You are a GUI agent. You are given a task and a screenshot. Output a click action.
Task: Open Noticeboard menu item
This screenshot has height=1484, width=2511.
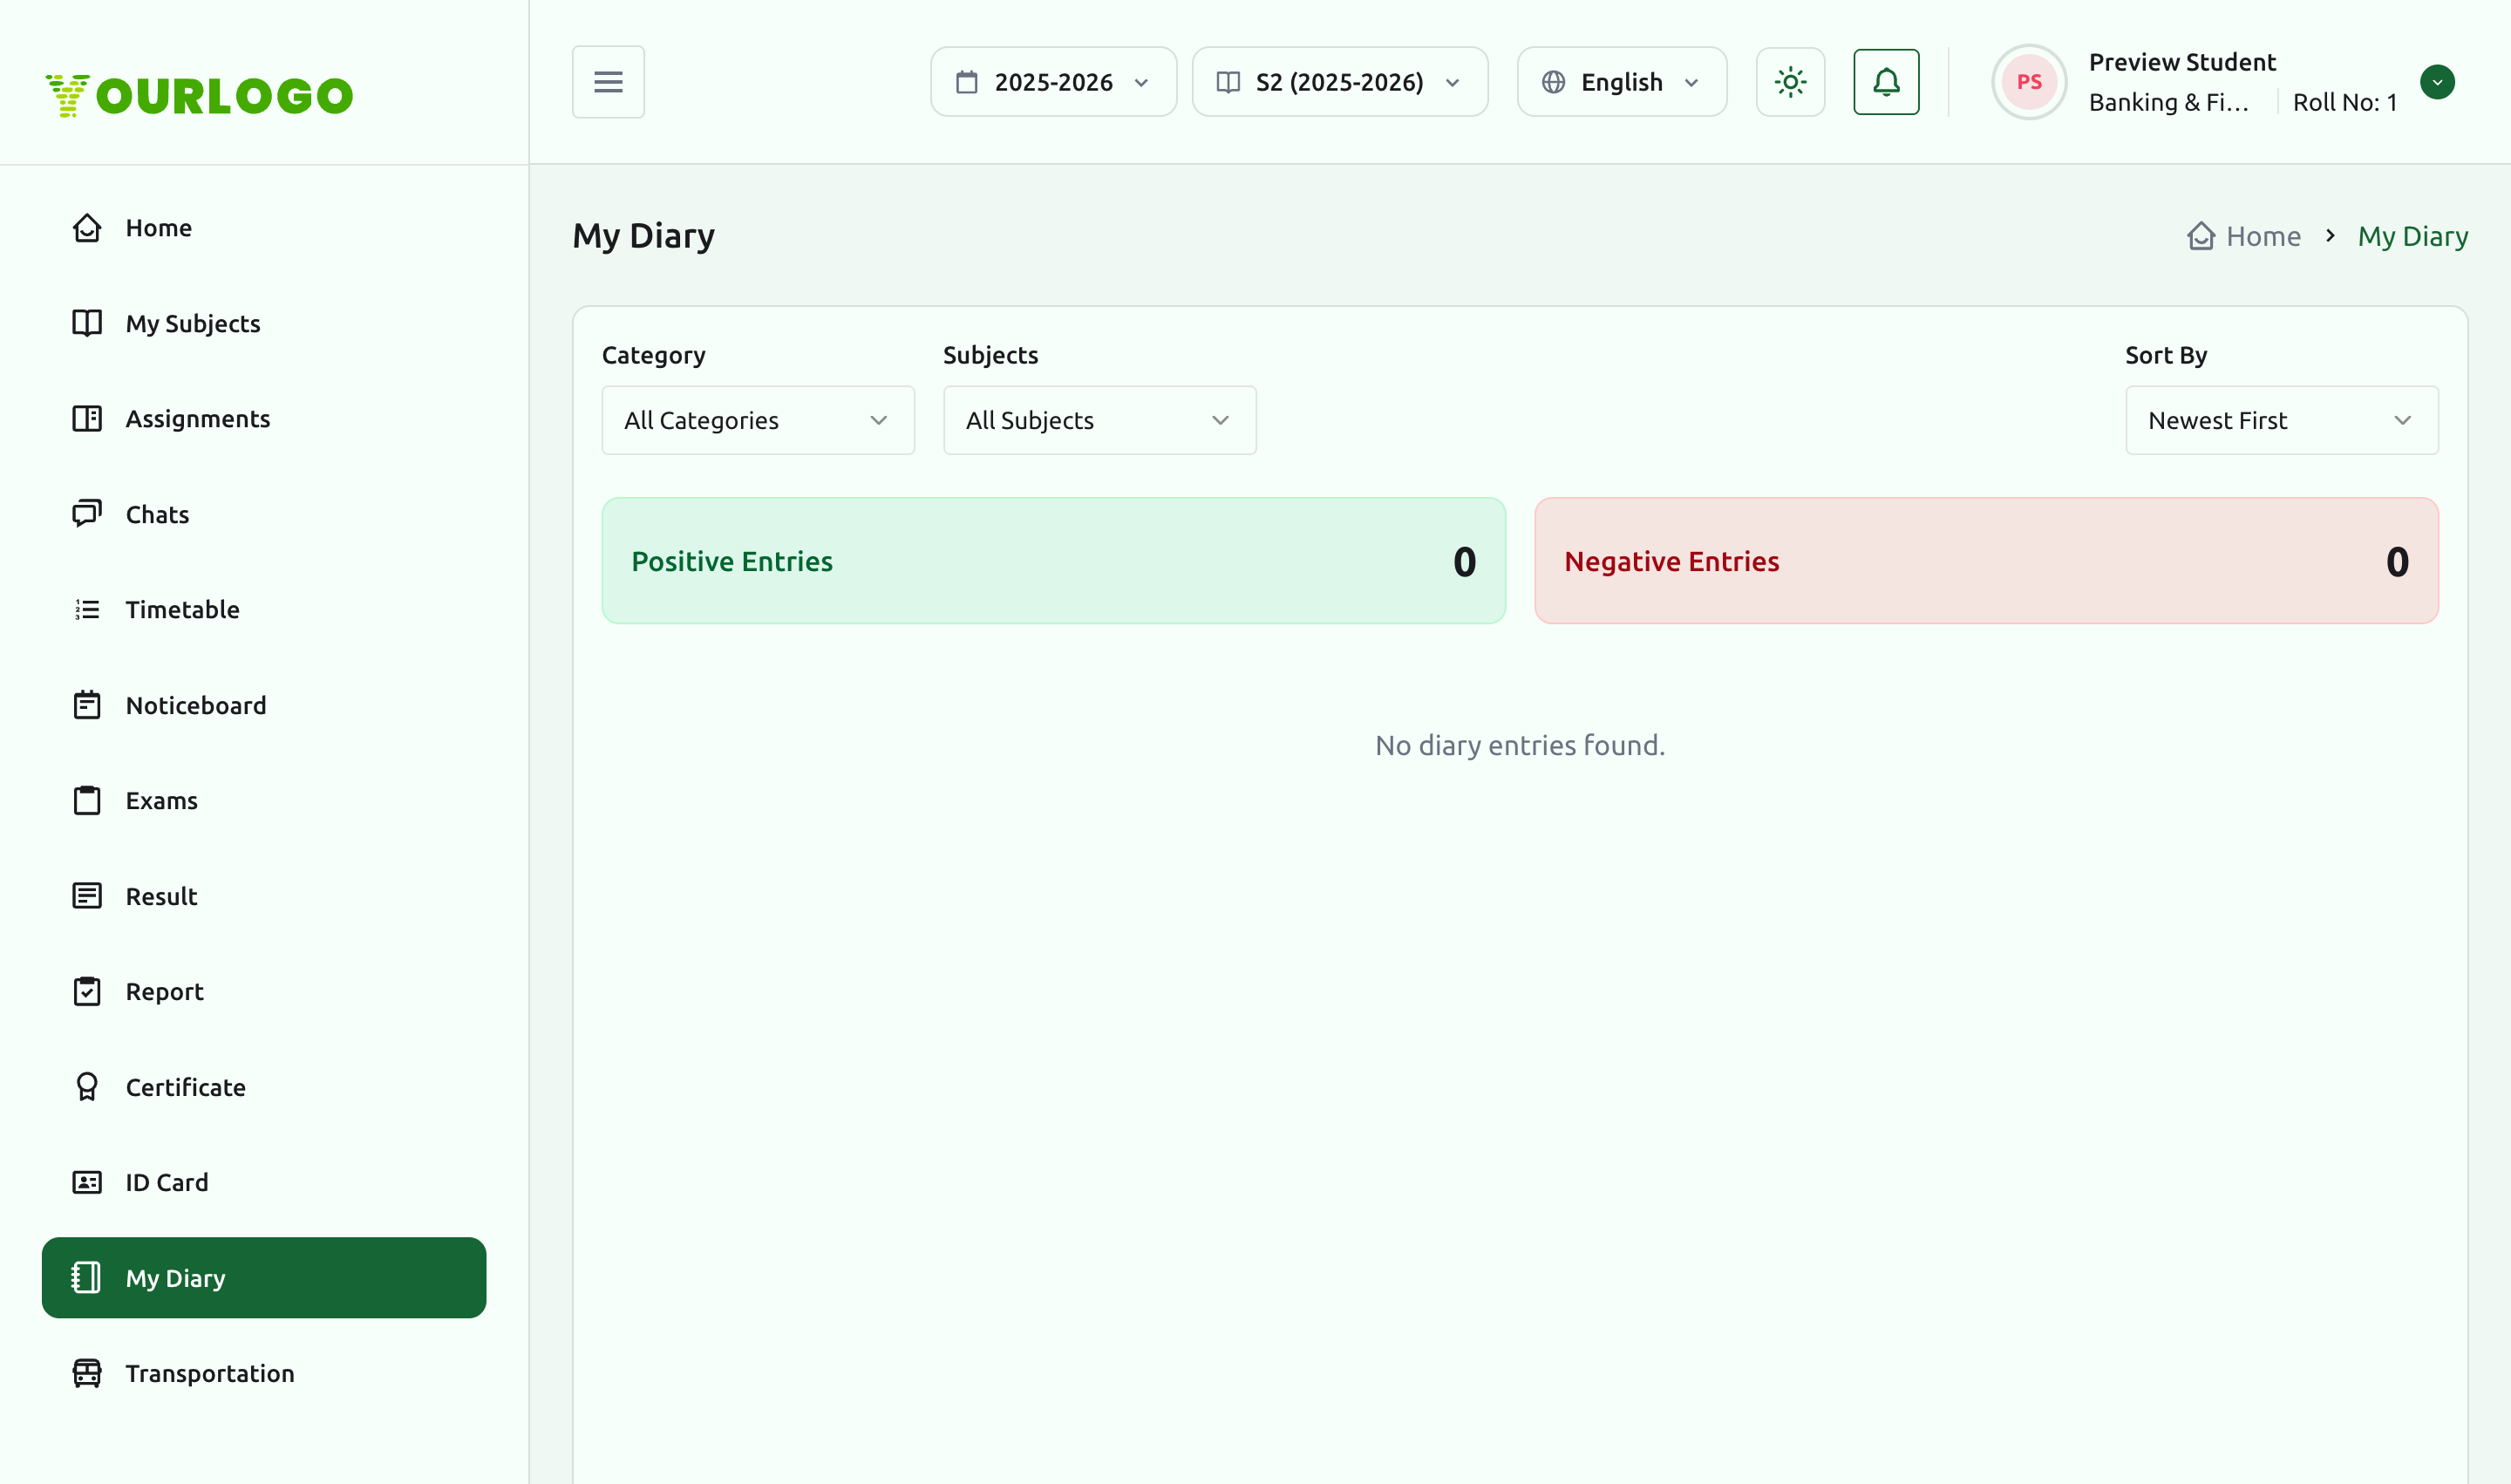pyautogui.click(x=264, y=705)
